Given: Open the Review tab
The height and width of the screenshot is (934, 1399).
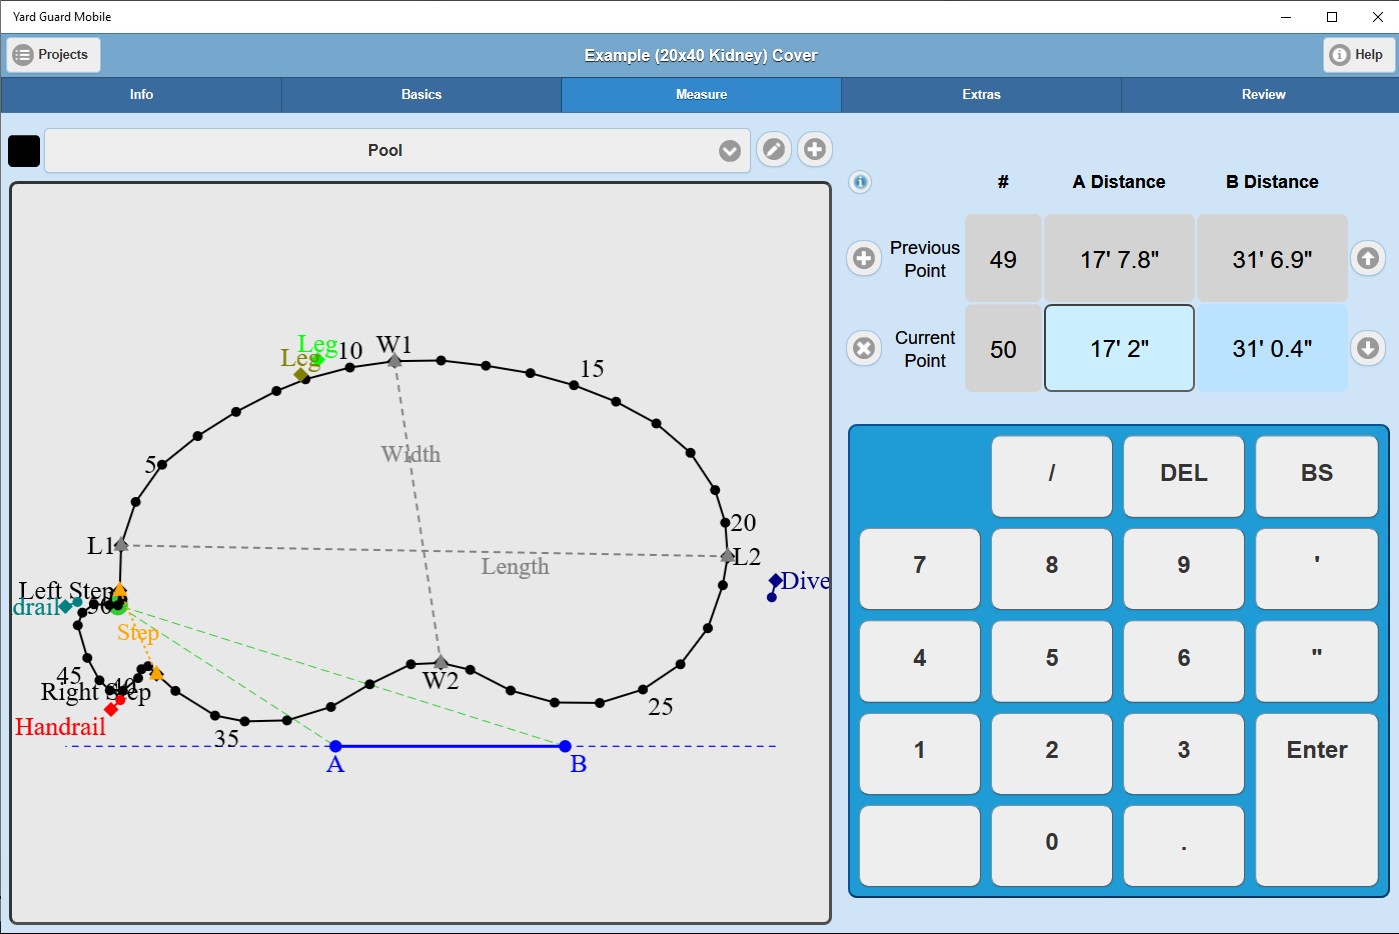Looking at the screenshot, I should (1263, 94).
